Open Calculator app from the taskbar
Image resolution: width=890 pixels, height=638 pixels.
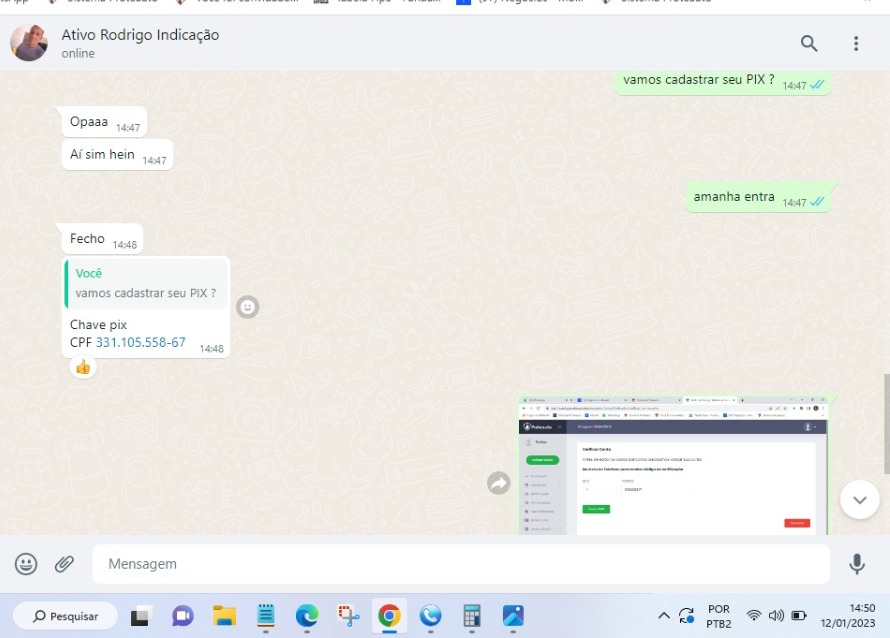click(472, 616)
